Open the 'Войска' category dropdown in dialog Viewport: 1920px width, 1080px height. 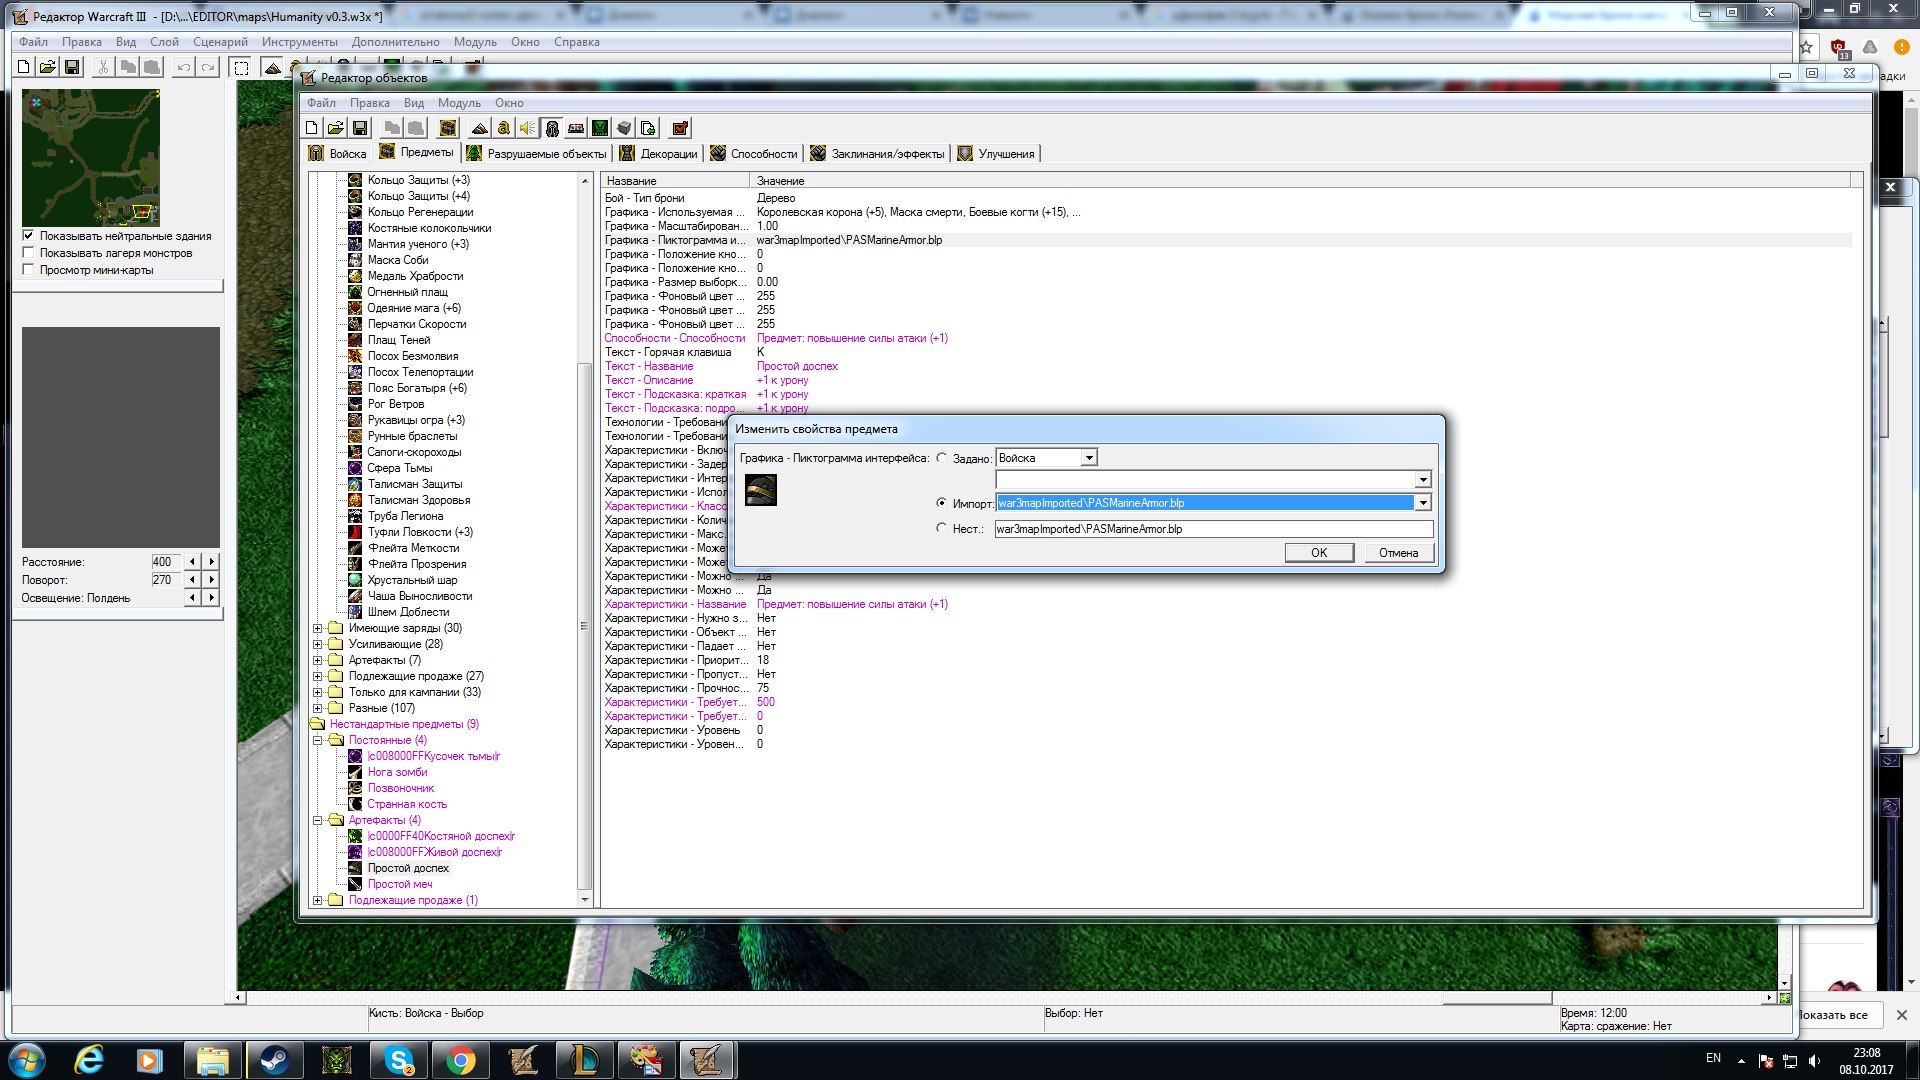(x=1089, y=458)
